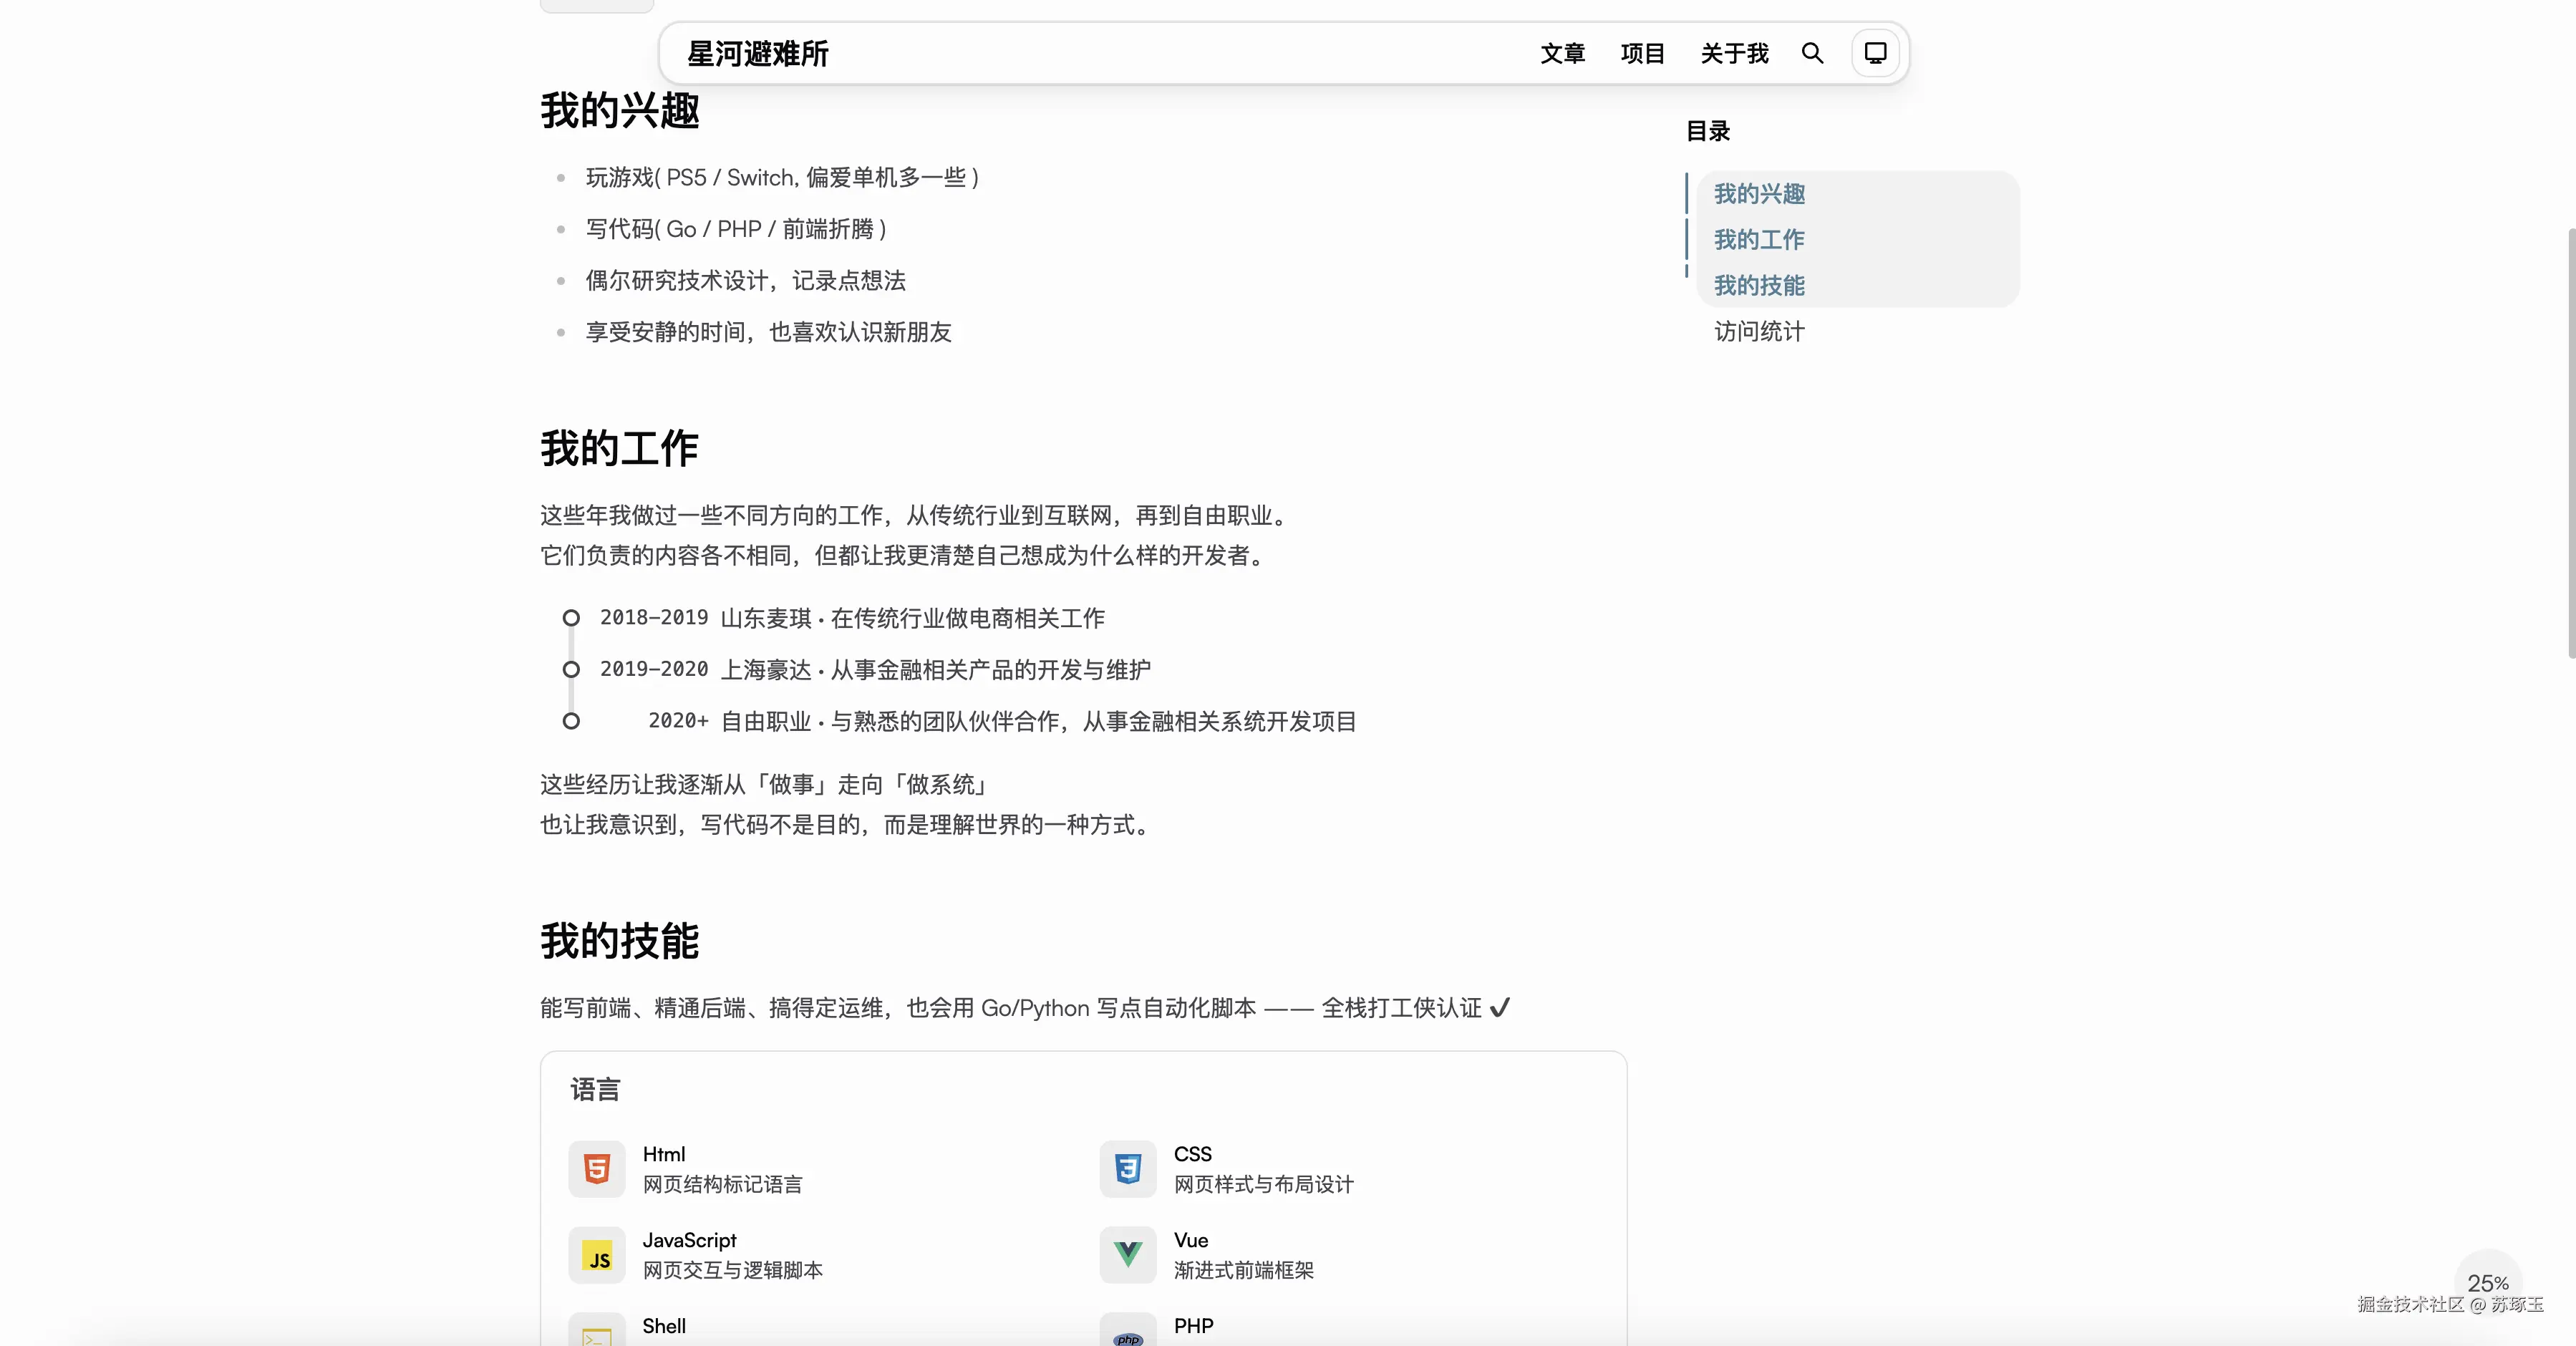
Task: Open the 项目 navigation item
Action: pyautogui.click(x=1642, y=53)
